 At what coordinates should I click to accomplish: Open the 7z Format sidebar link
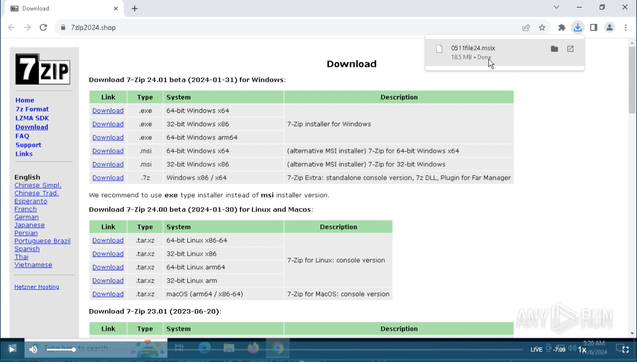tap(32, 109)
